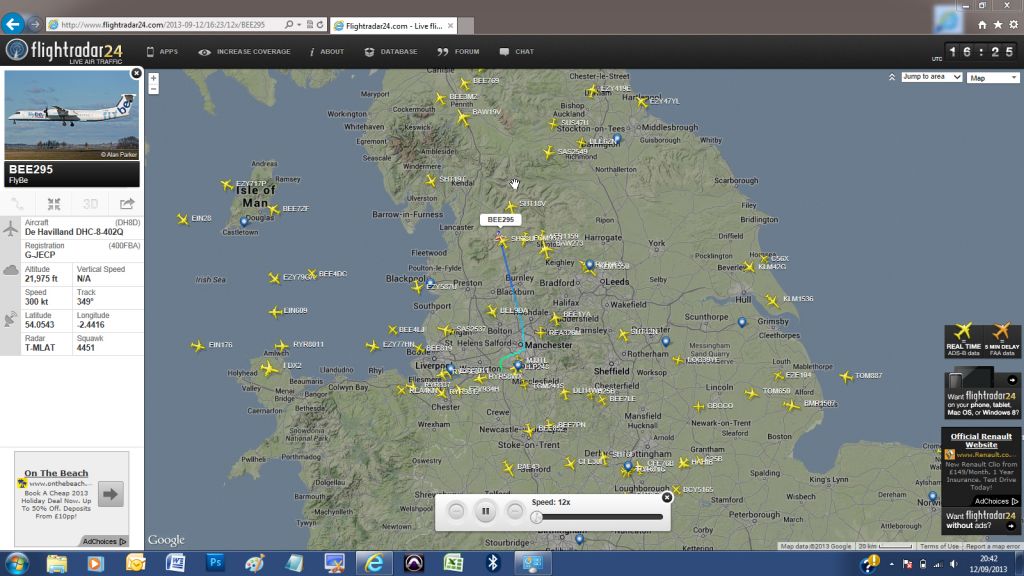Click the playback speed slider handle

536,517
